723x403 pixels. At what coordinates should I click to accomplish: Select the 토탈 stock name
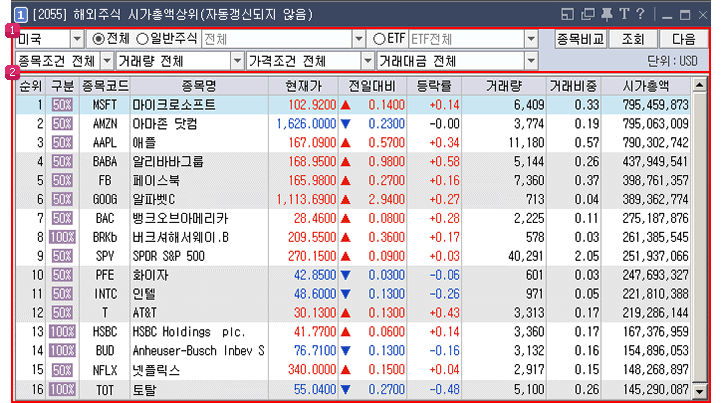[144, 390]
